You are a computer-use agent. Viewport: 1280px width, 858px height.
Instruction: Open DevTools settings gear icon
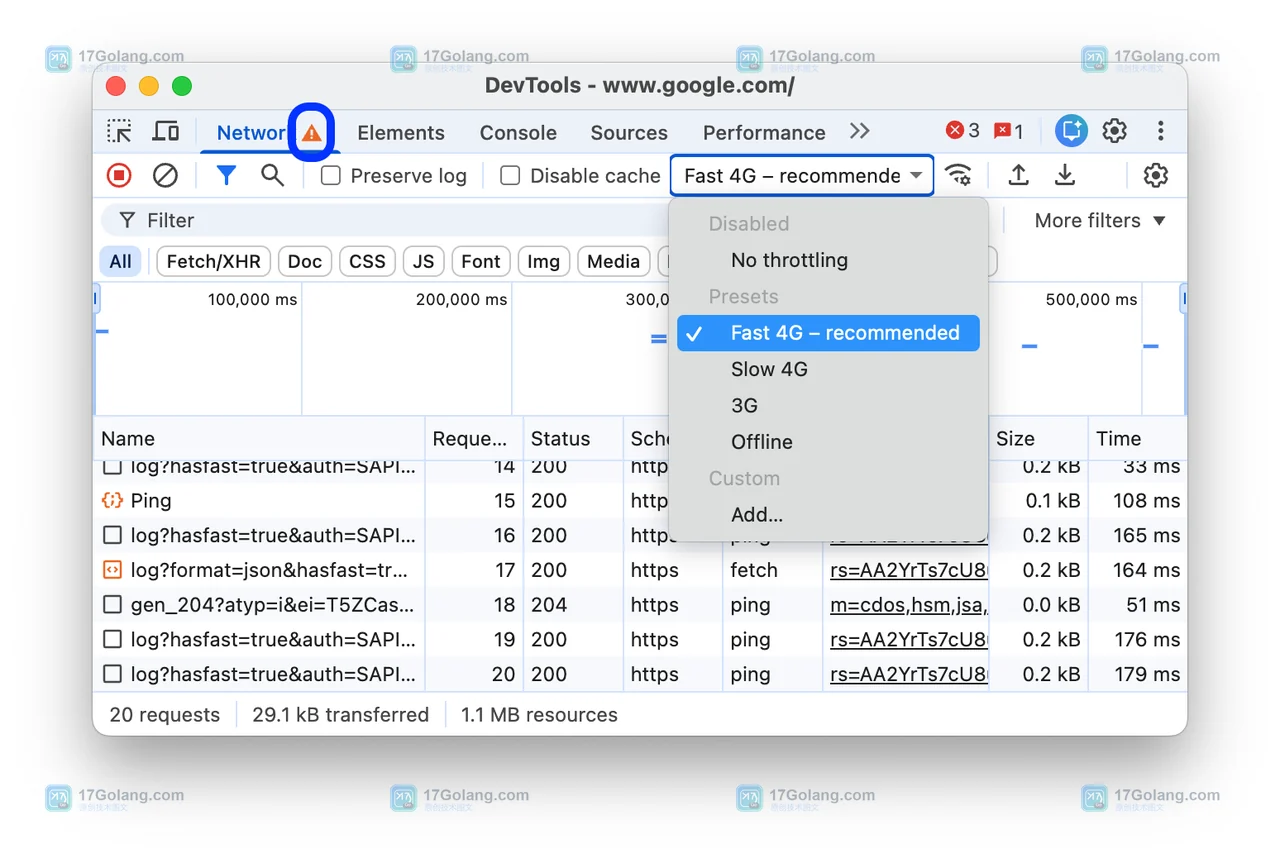[x=1114, y=131]
